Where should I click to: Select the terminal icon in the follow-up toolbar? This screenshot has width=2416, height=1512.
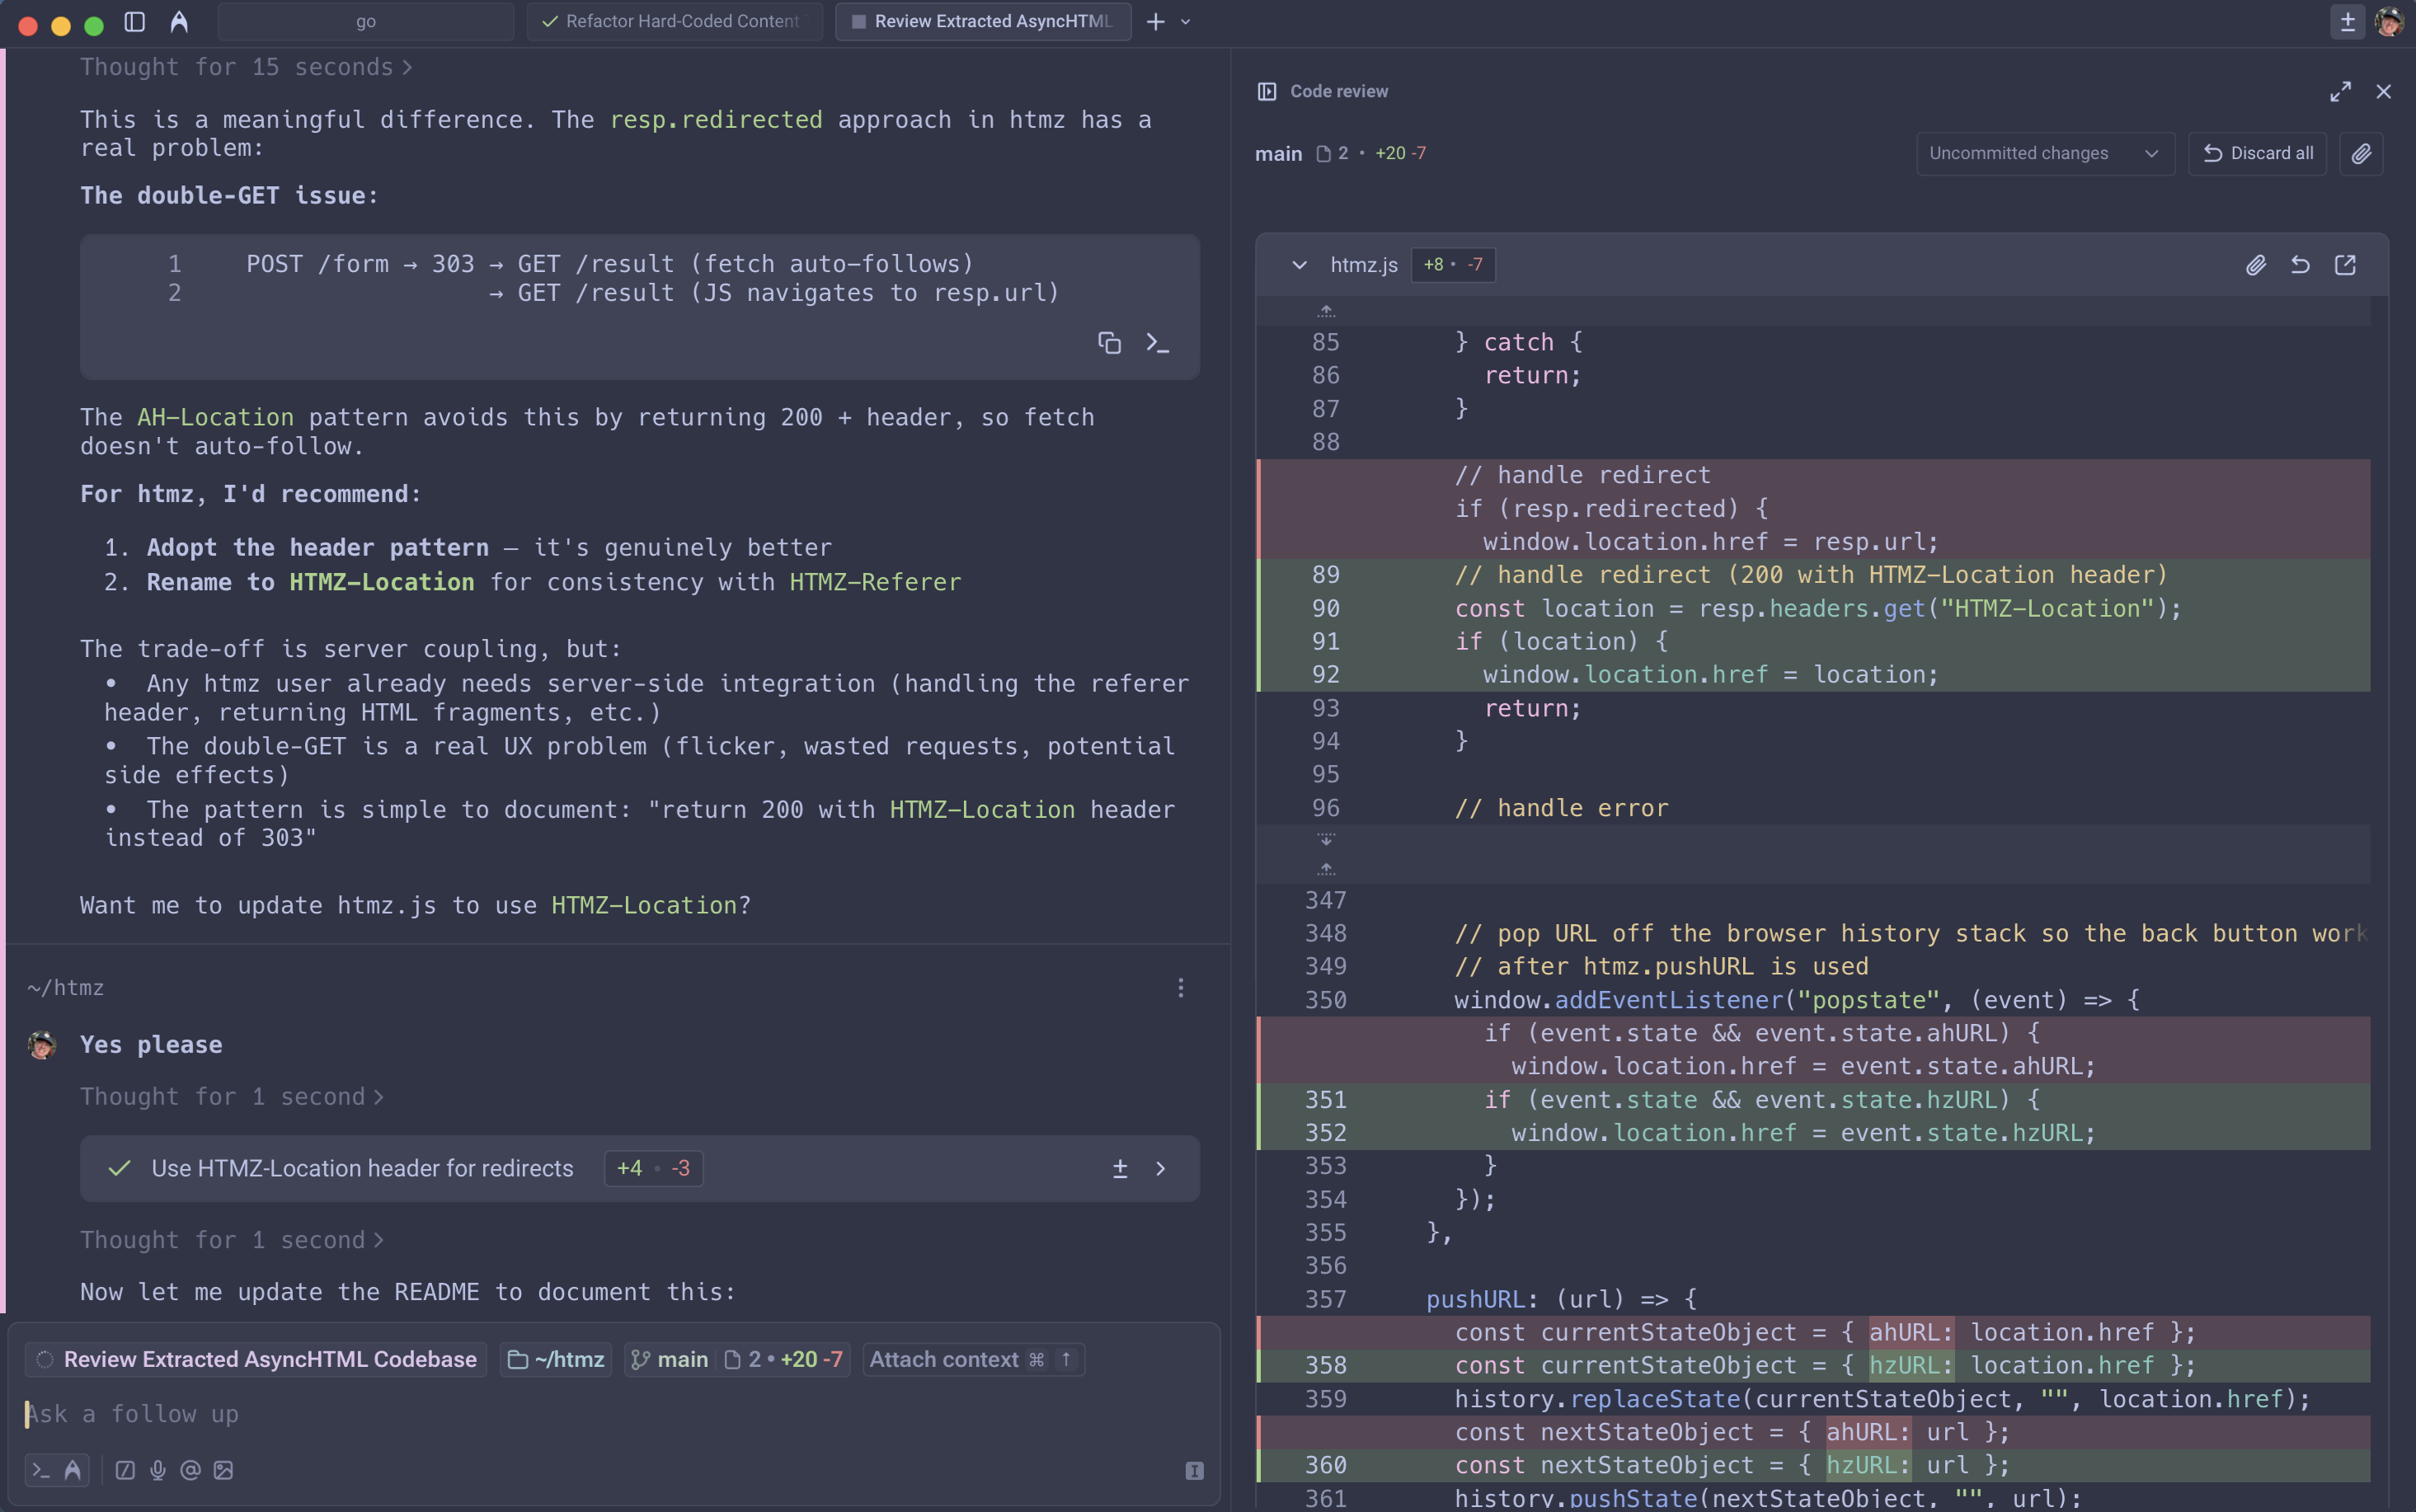(x=40, y=1470)
